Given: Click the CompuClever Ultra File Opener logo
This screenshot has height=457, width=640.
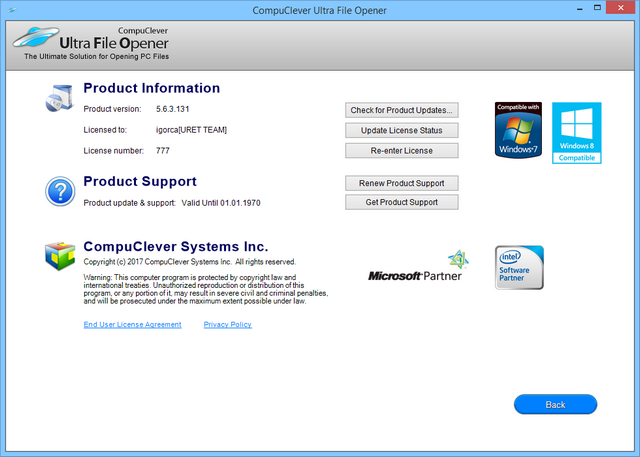Looking at the screenshot, I should point(90,44).
